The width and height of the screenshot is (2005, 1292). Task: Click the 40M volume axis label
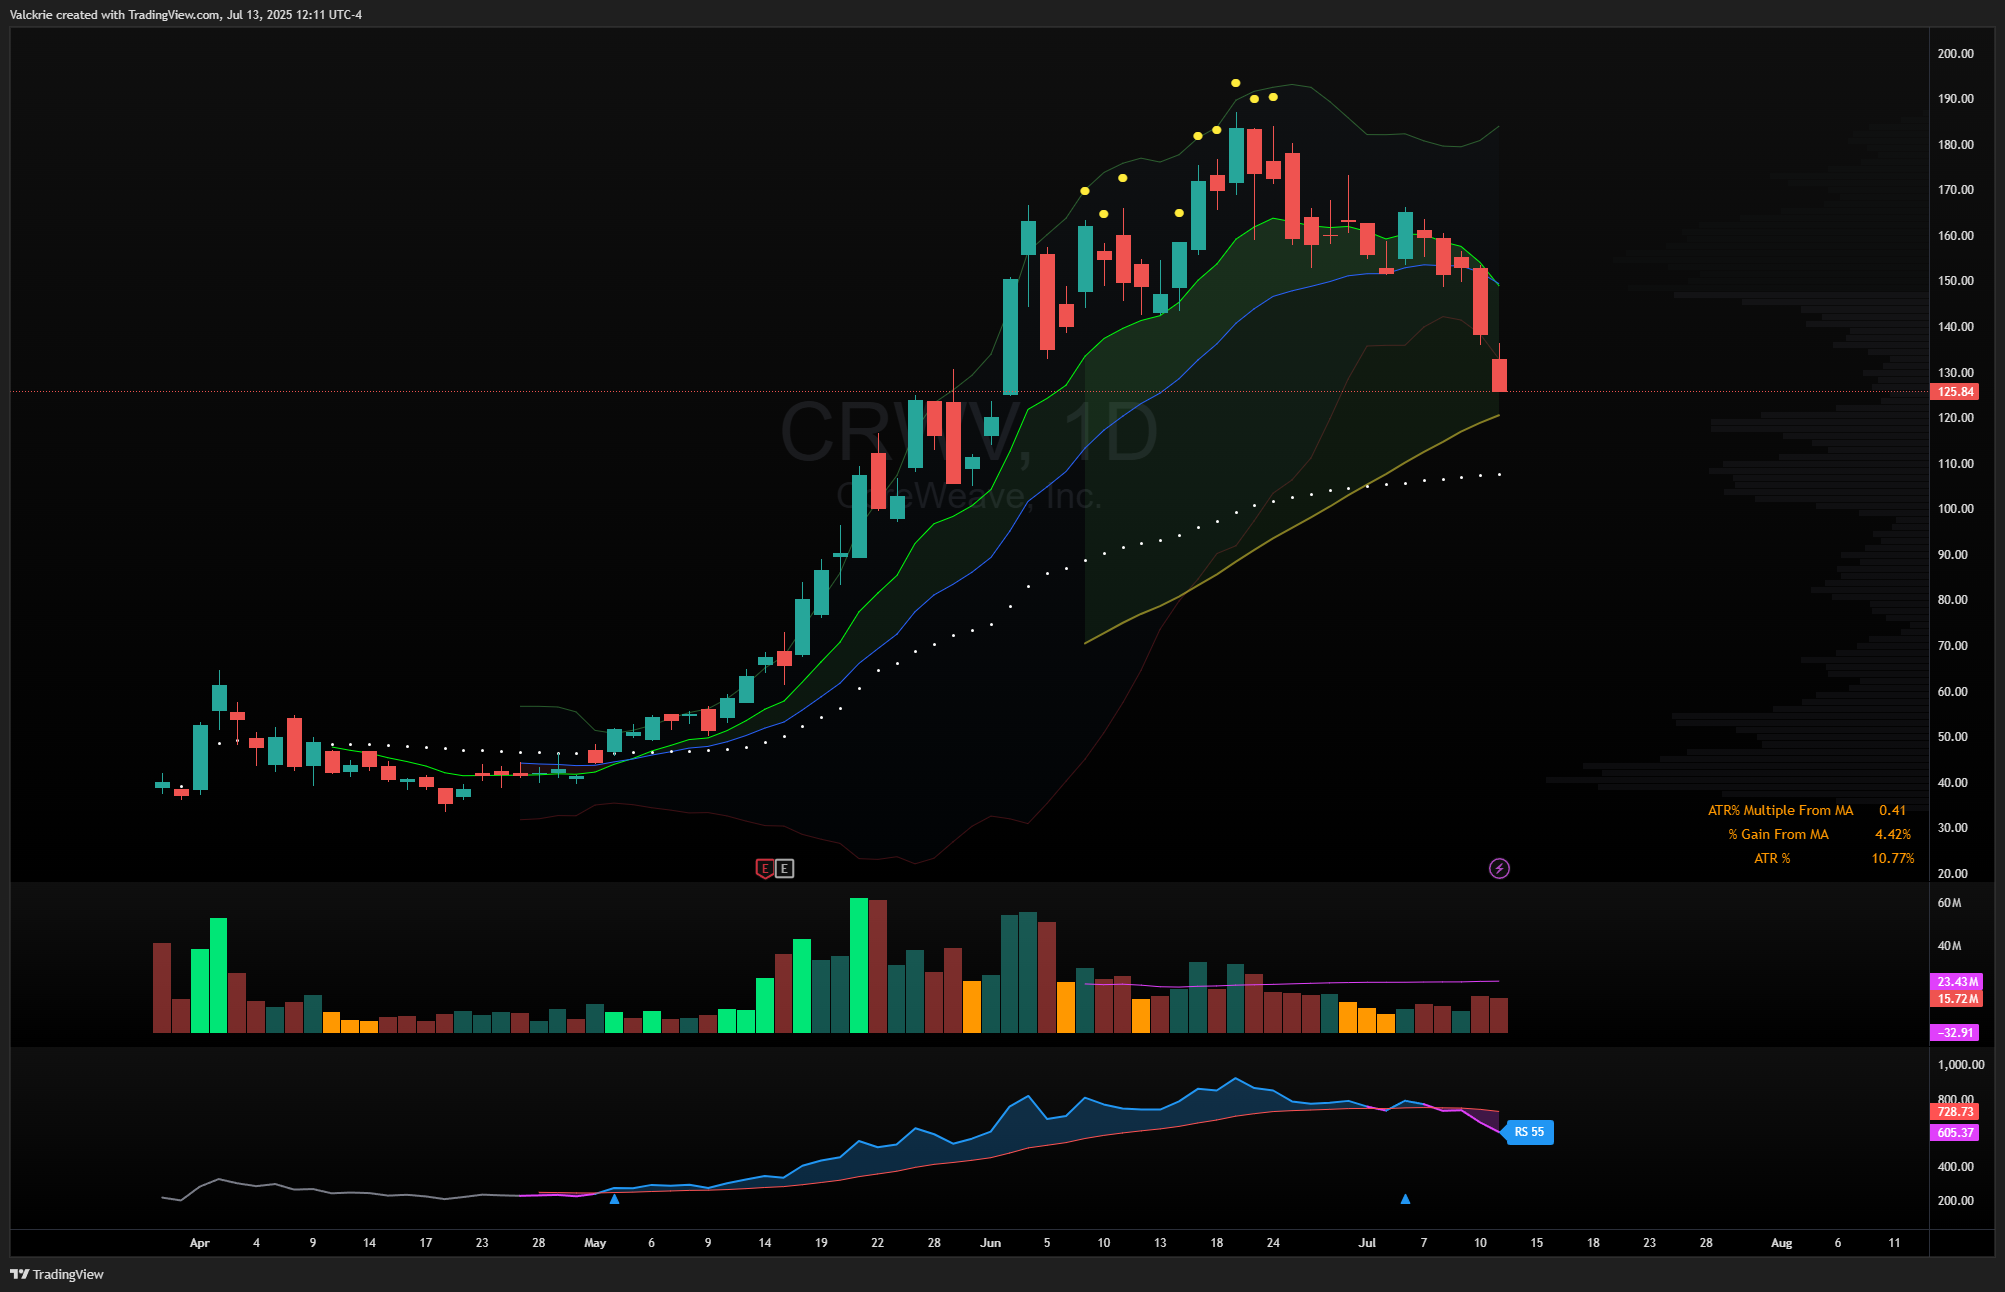(x=1949, y=946)
